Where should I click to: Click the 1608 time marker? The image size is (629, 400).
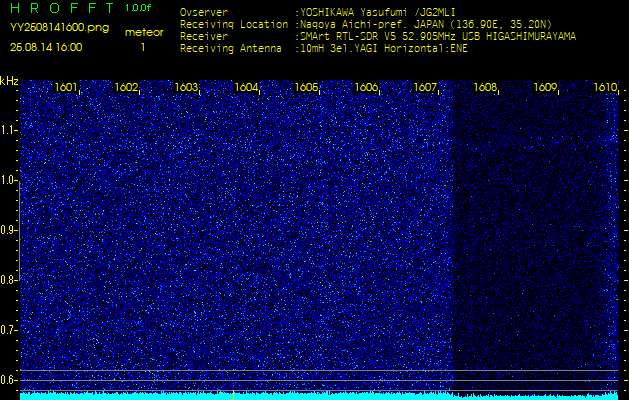pyautogui.click(x=485, y=87)
